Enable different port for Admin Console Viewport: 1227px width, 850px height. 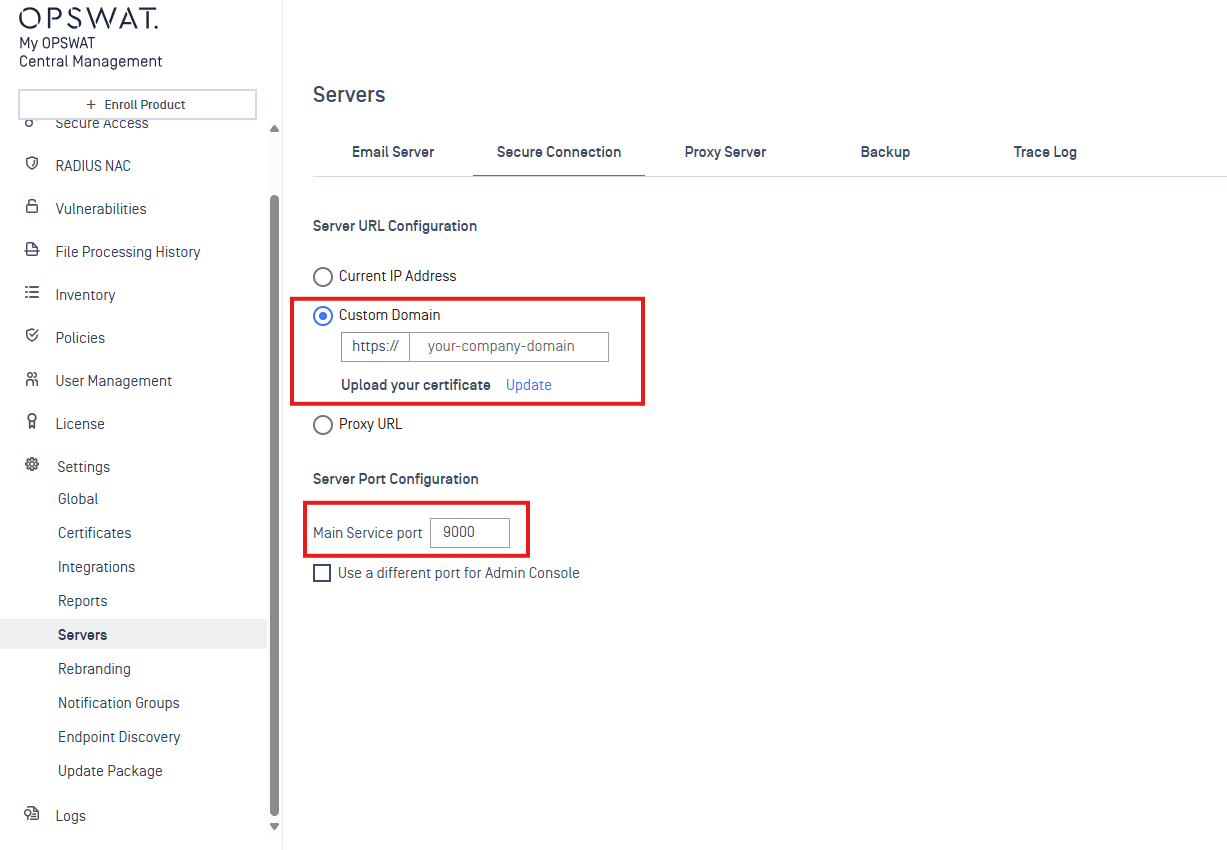[x=322, y=574]
